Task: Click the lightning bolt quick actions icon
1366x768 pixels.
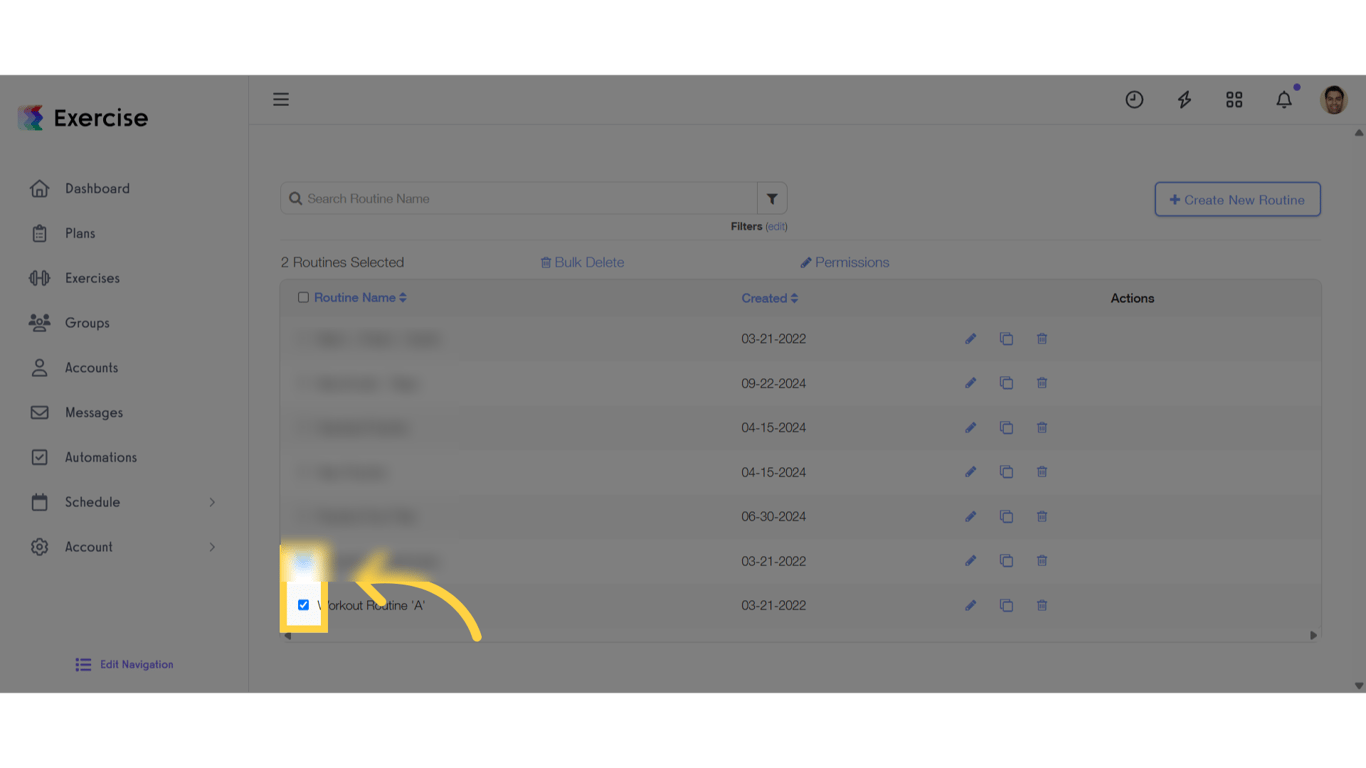Action: click(x=1184, y=99)
